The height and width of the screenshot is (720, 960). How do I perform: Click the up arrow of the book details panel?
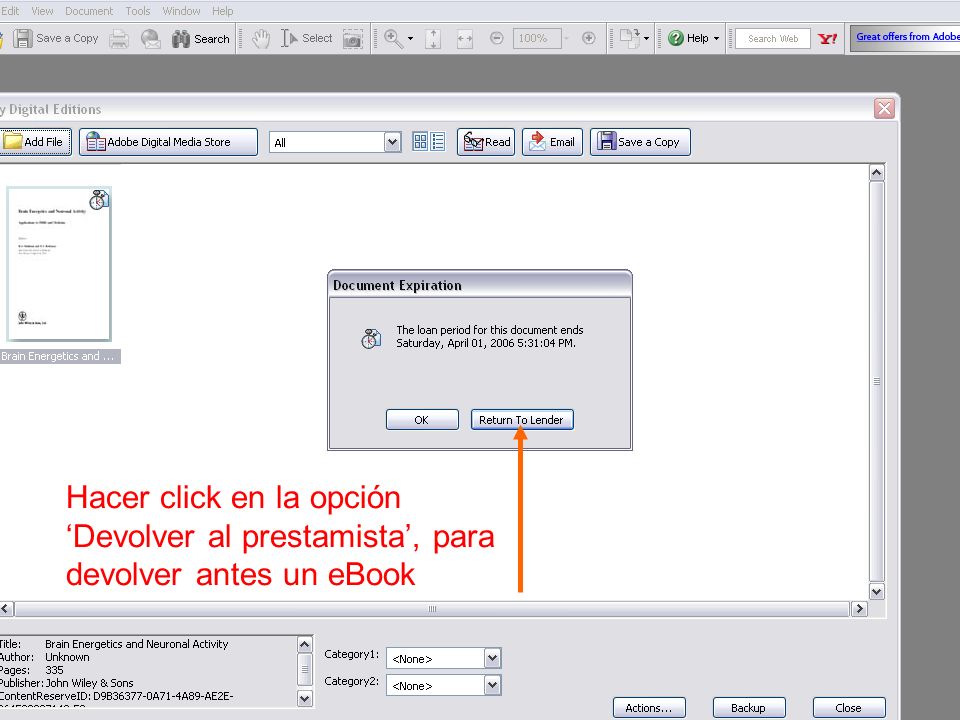(305, 645)
